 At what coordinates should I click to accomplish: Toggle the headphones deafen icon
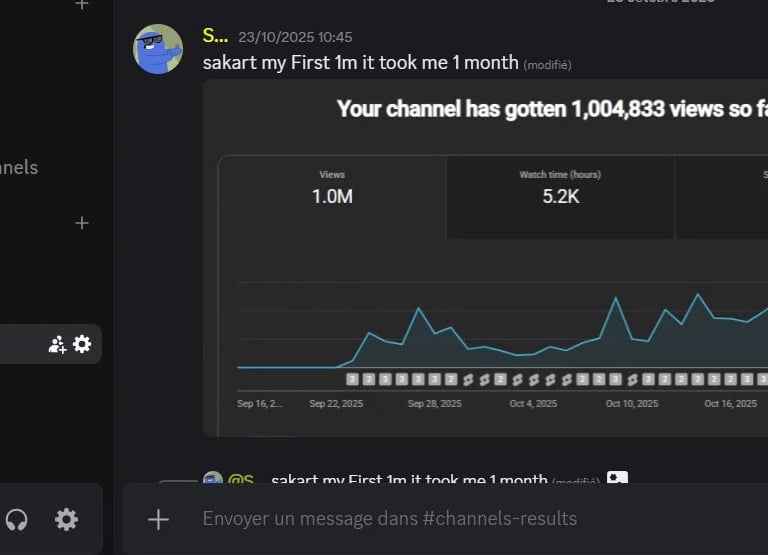tap(16, 519)
